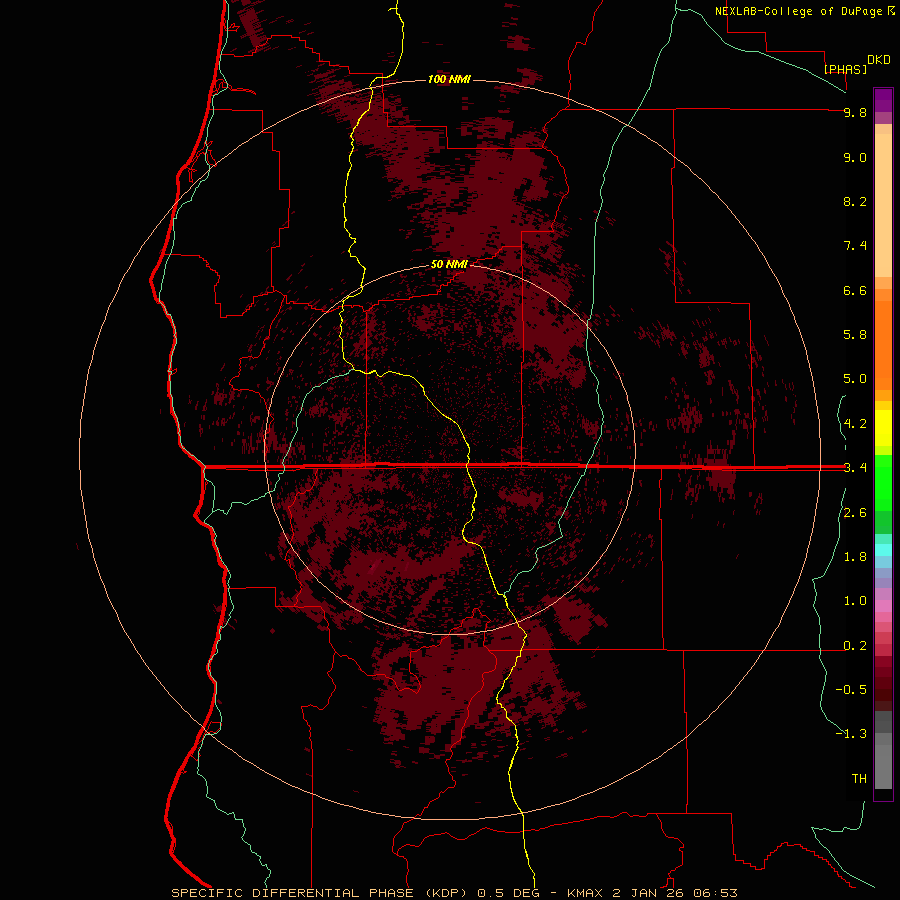Click the 9.0 scale value

click(x=855, y=158)
